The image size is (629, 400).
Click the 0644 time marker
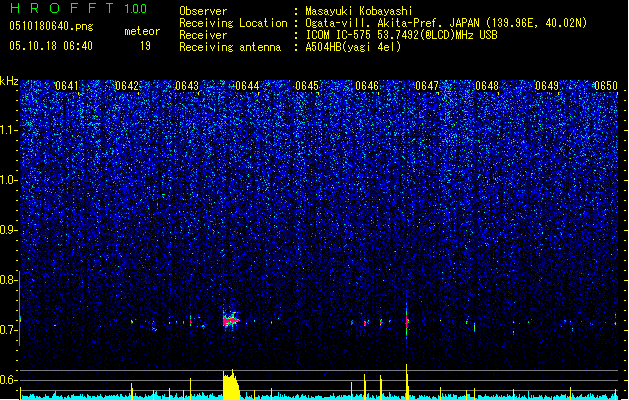tap(247, 86)
